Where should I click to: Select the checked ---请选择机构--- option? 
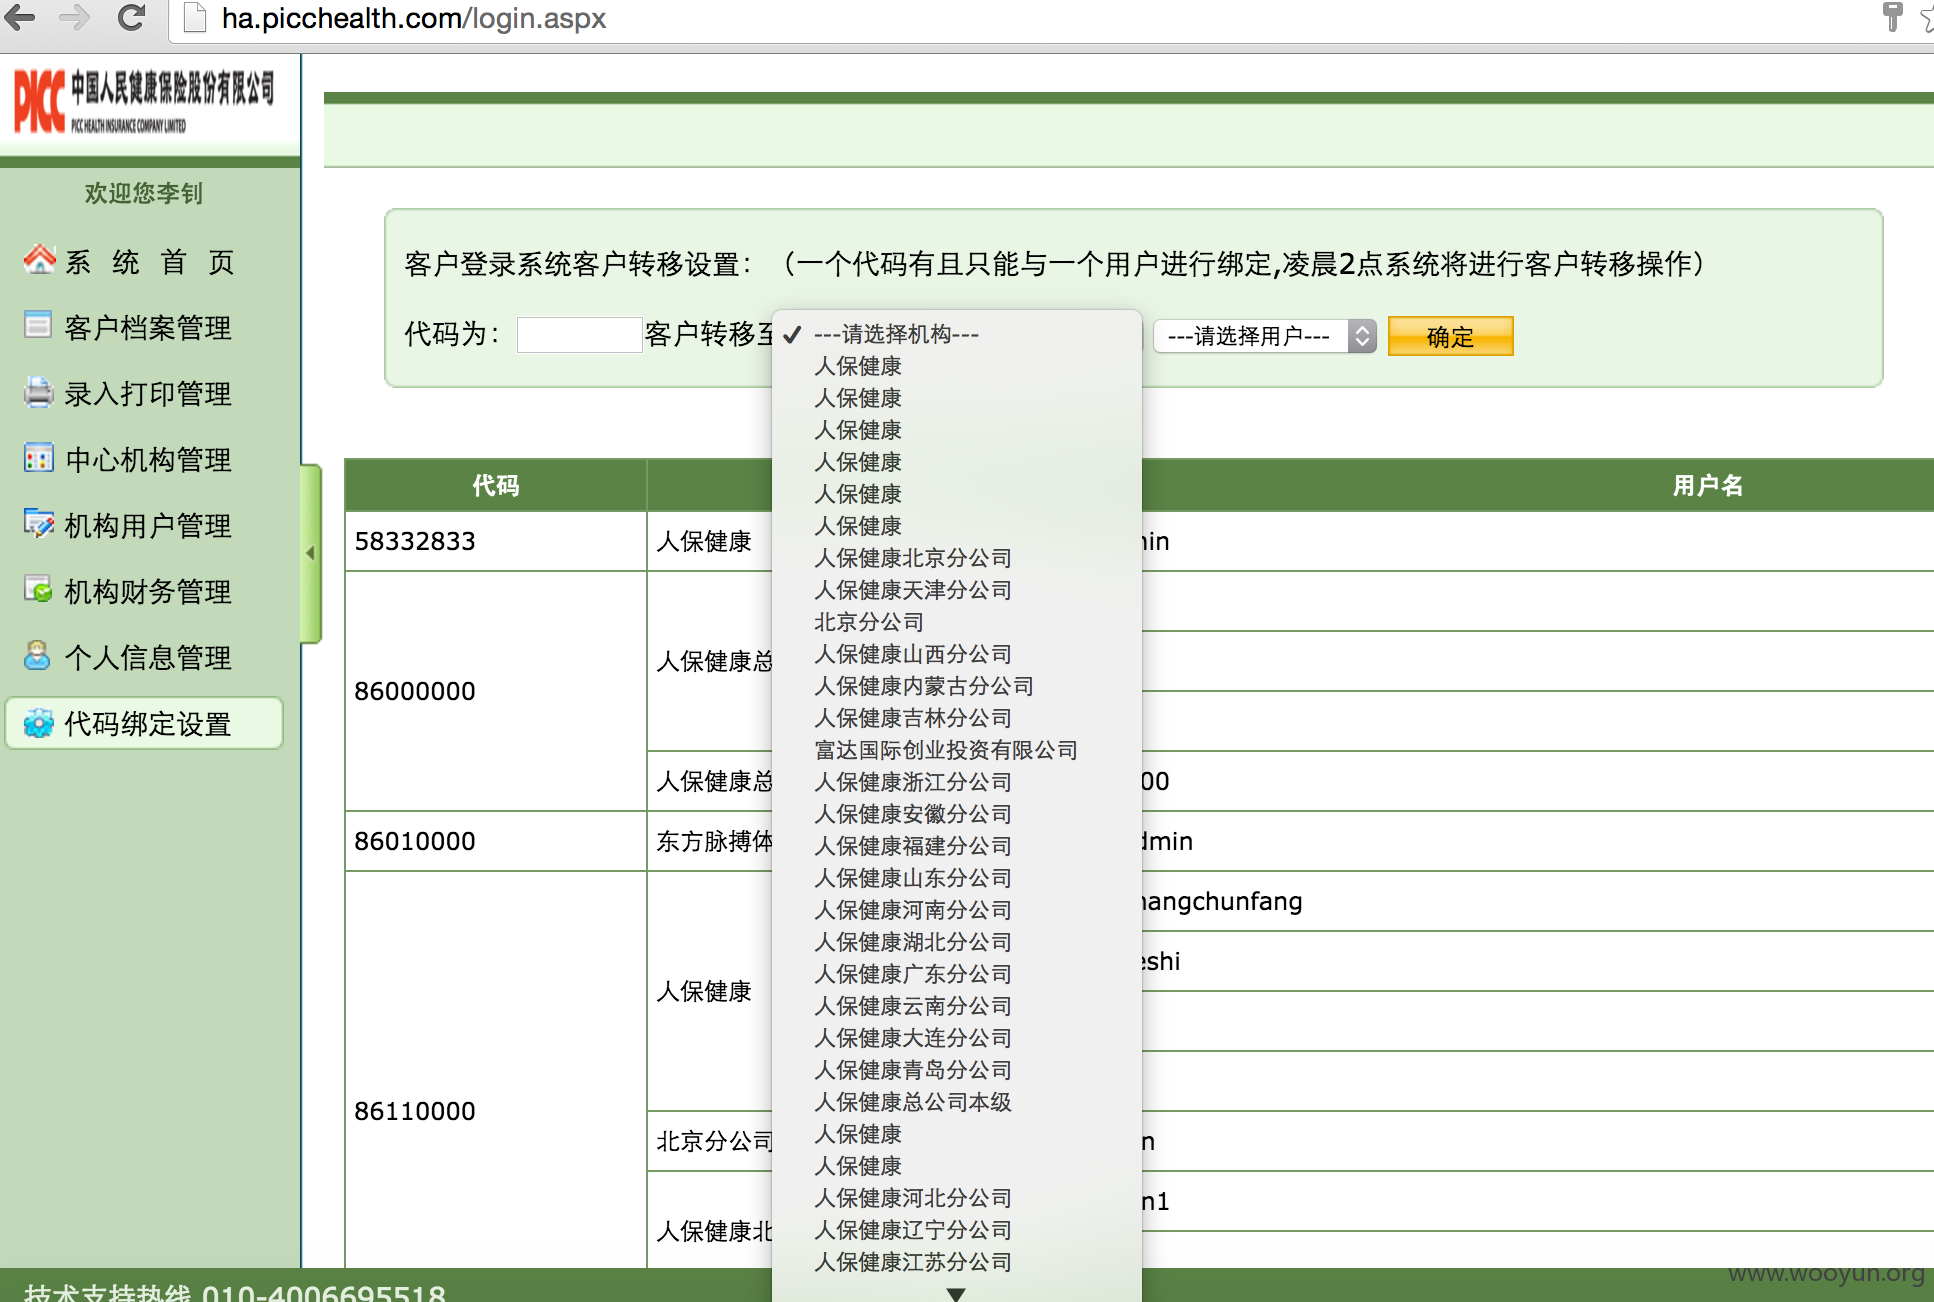pyautogui.click(x=957, y=334)
